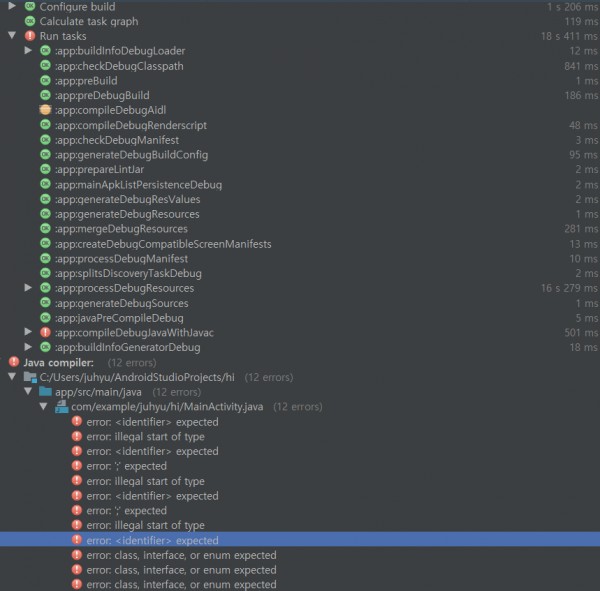The height and width of the screenshot is (591, 600).
Task: Expand the :app:processDebugResources task
Action: coord(28,287)
